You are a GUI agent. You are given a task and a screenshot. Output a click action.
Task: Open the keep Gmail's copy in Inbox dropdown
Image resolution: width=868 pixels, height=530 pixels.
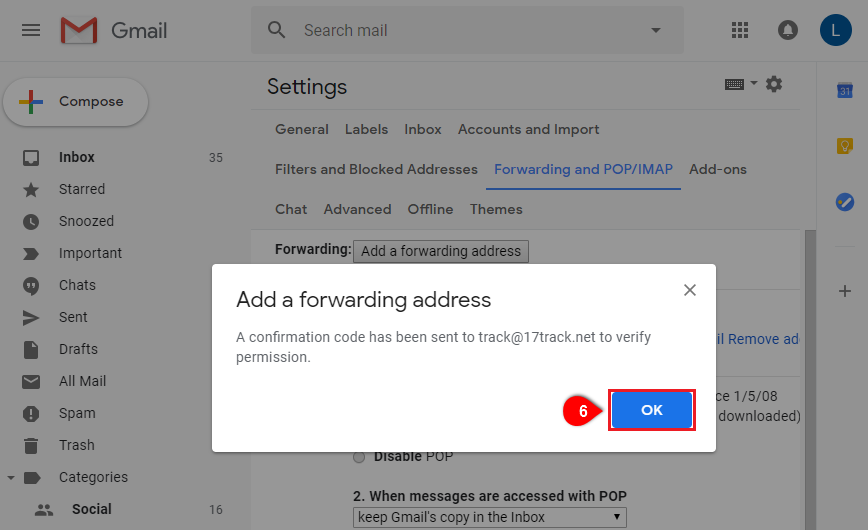(x=490, y=517)
